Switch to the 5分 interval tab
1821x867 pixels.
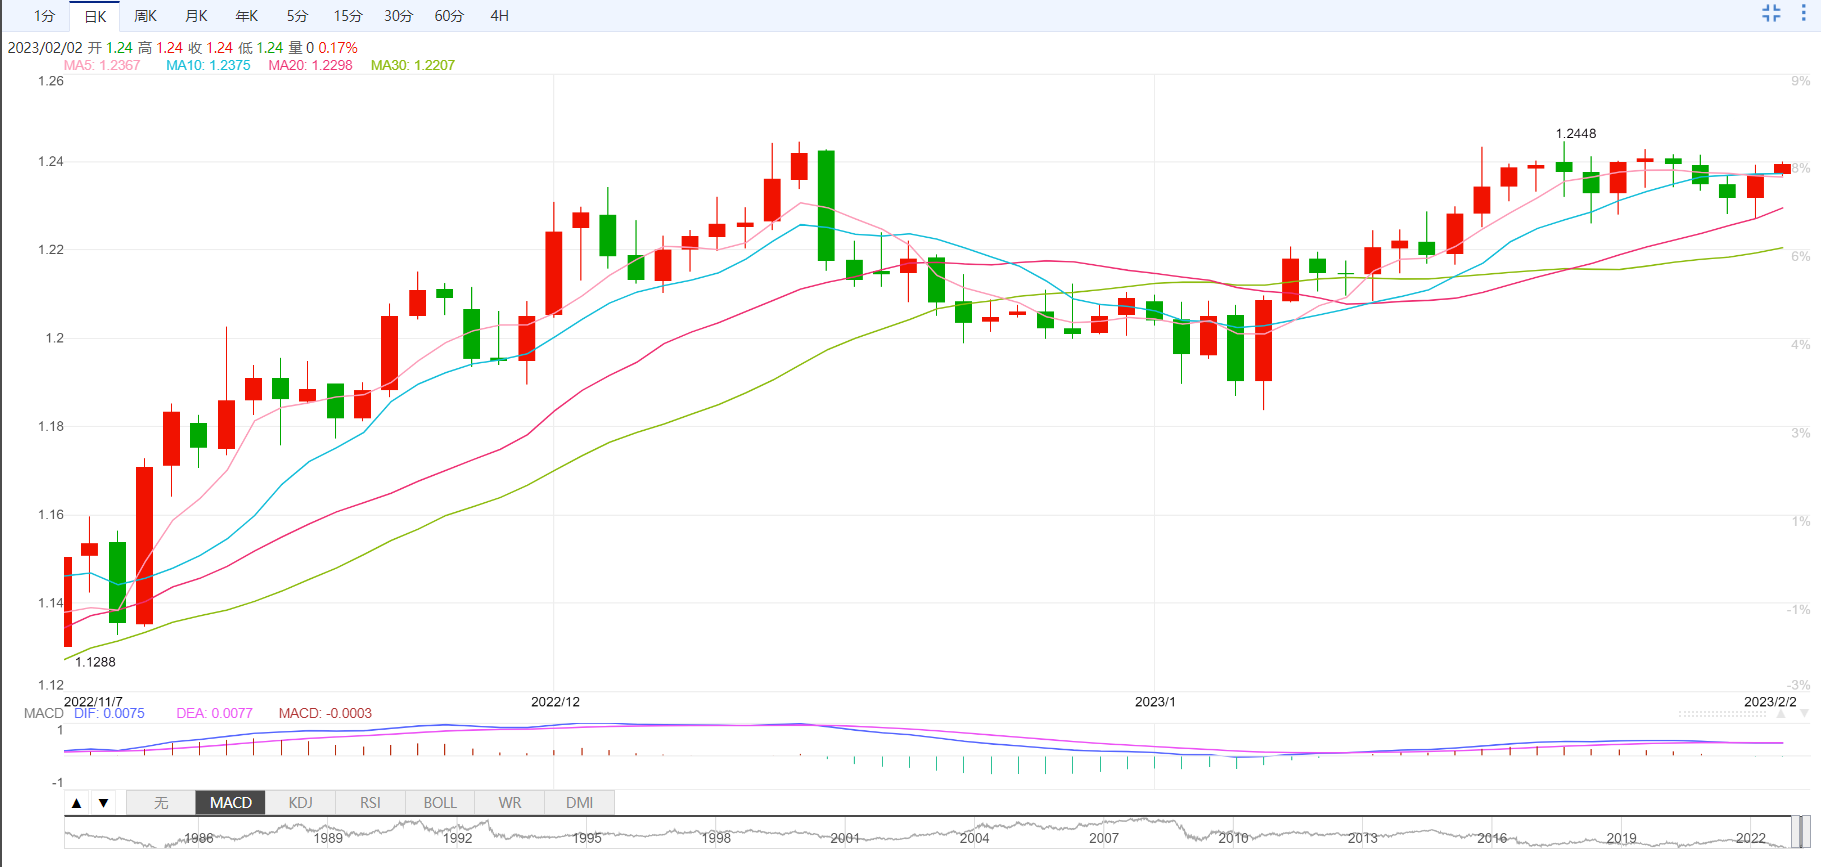297,16
